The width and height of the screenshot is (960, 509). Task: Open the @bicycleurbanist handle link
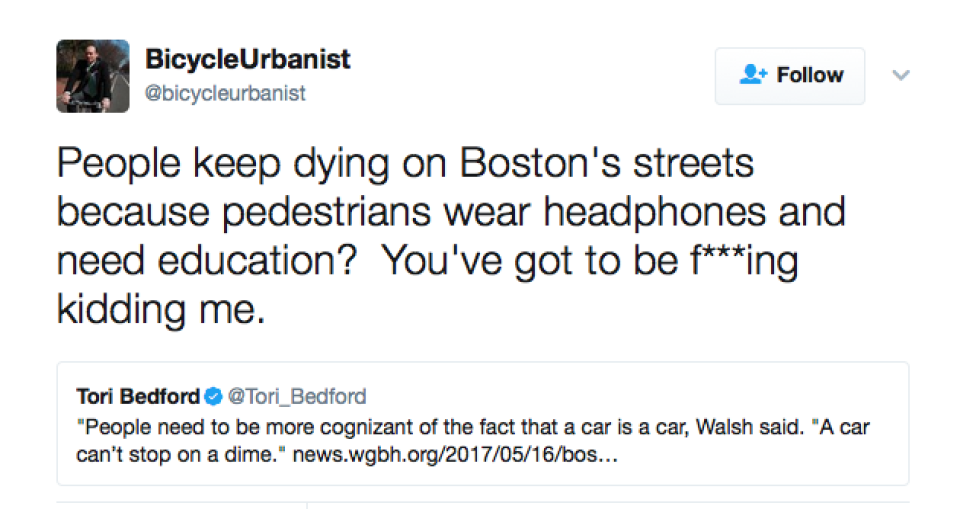point(226,93)
